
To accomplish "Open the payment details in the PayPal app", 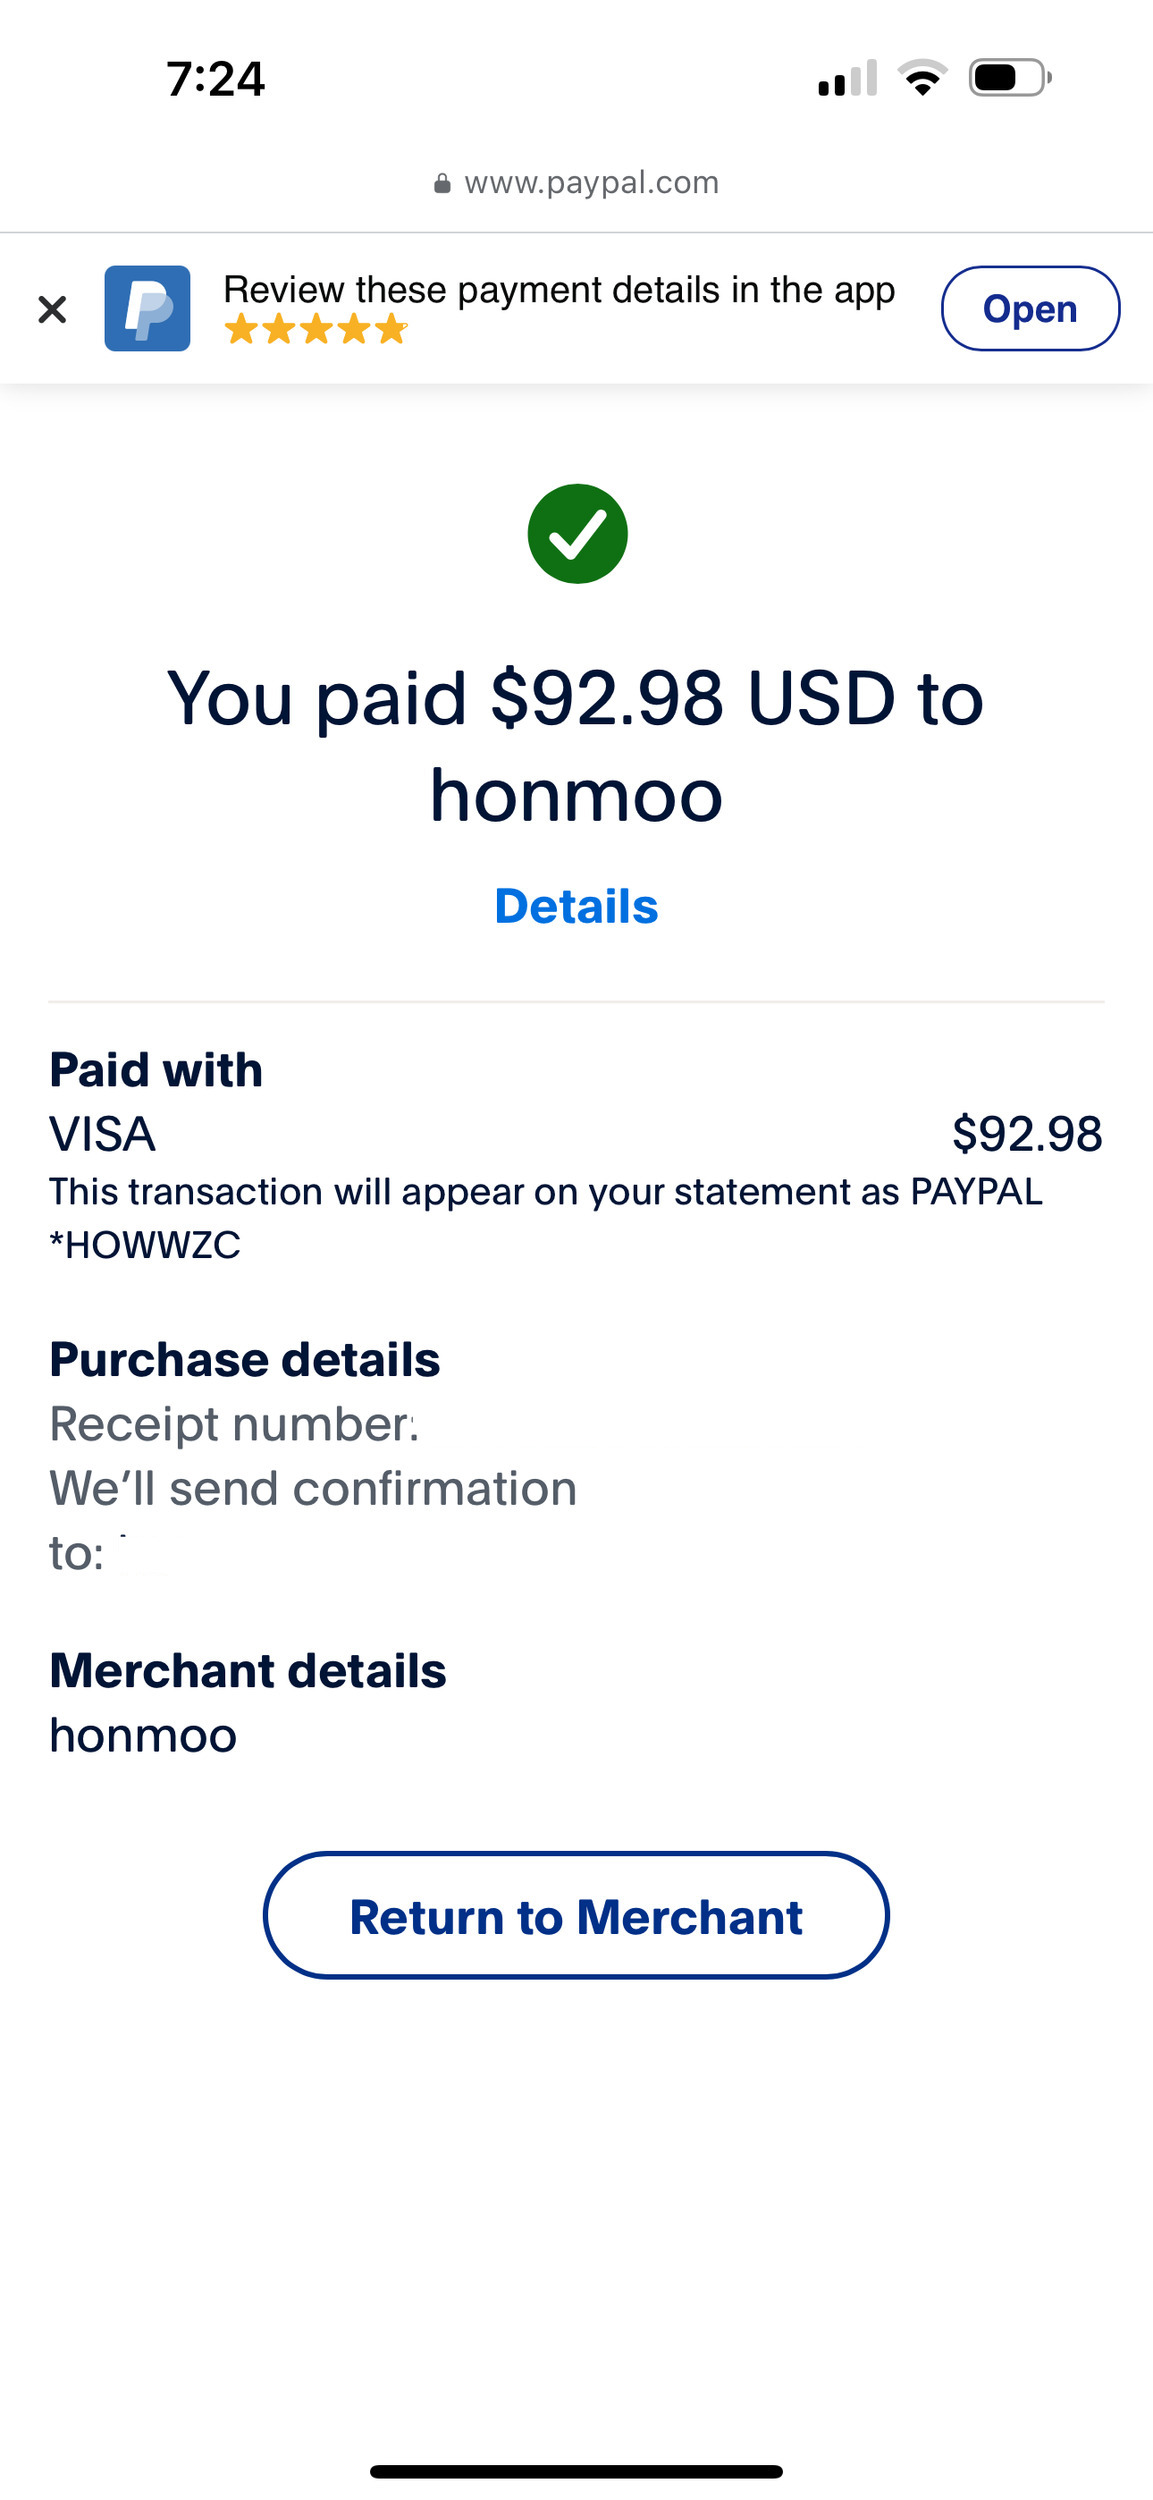I will [1030, 308].
